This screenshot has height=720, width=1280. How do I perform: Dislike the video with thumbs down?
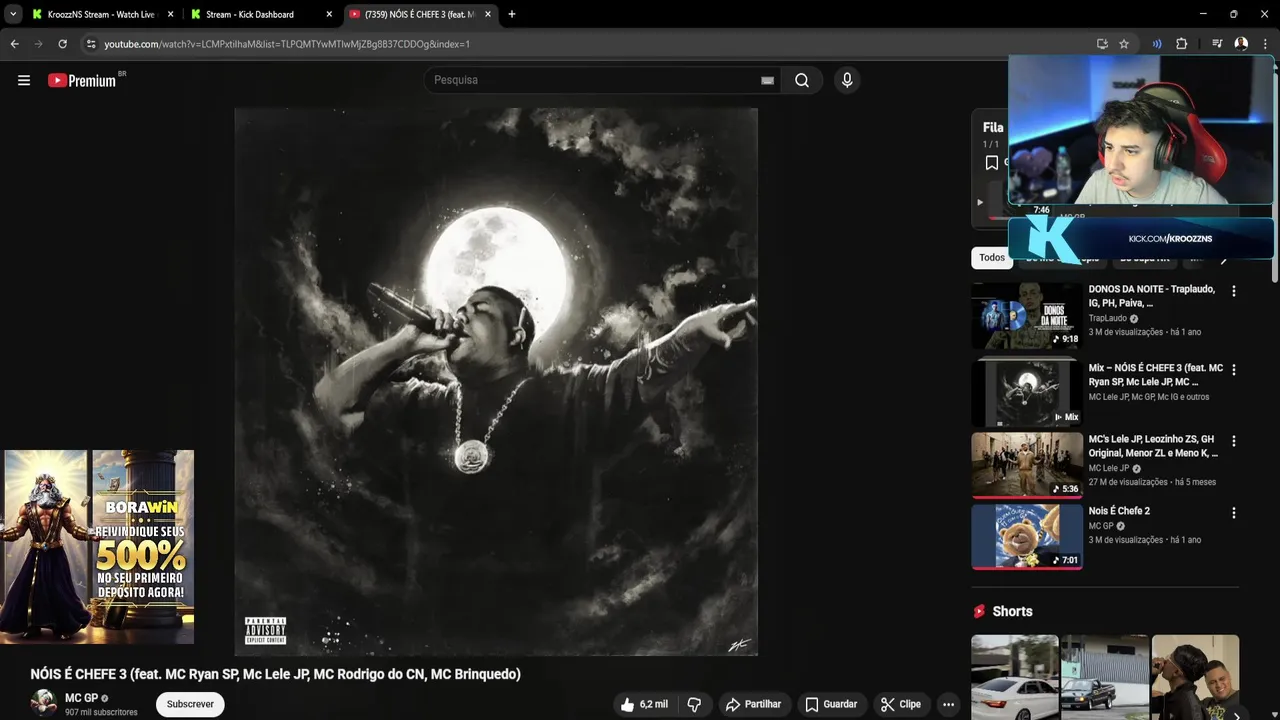point(694,704)
